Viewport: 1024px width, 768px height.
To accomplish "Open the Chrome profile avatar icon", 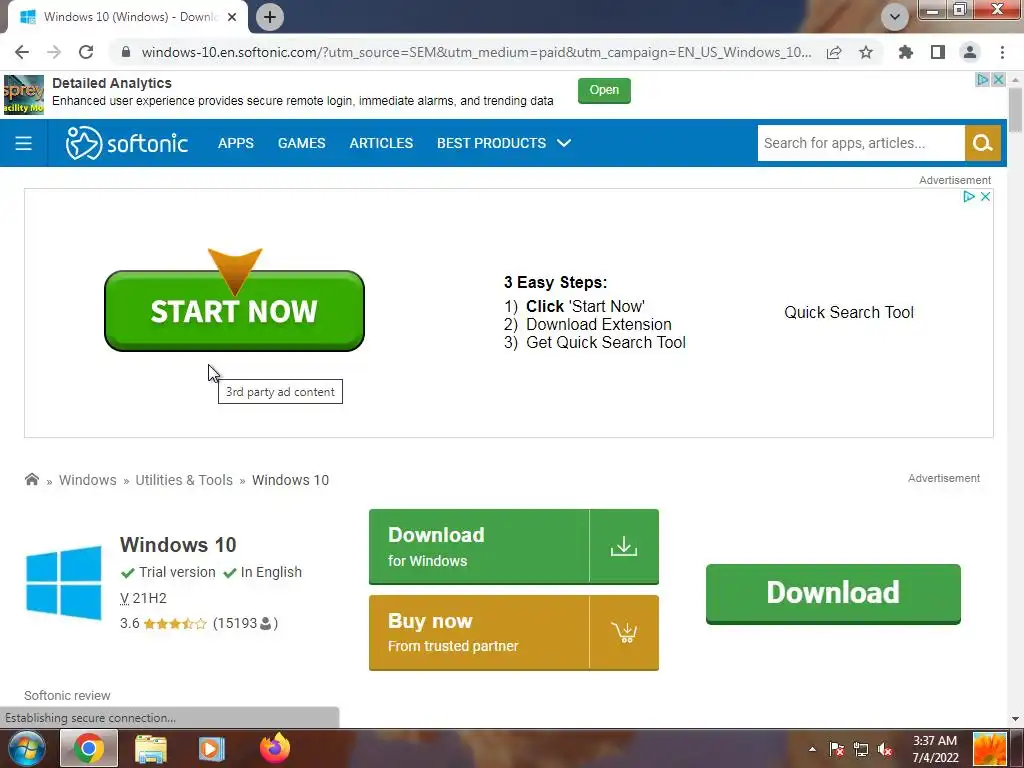I will point(970,52).
